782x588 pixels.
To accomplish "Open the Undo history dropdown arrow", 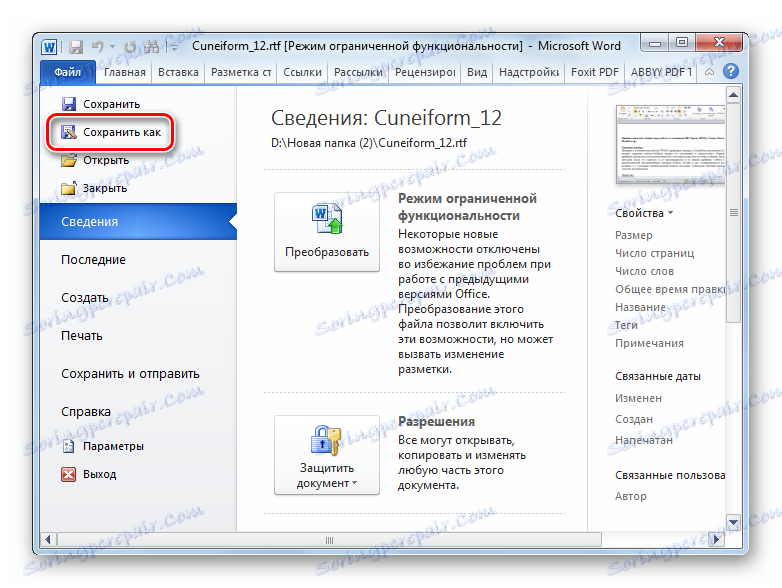I will click(112, 47).
